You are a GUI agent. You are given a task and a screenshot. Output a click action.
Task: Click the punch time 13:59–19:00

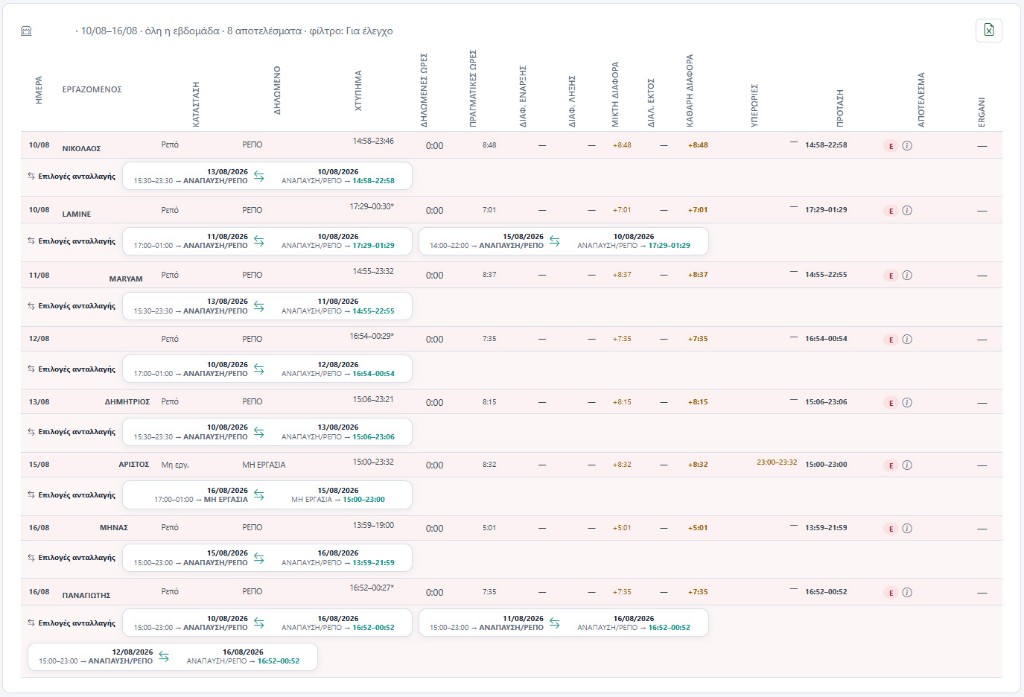[x=374, y=525]
